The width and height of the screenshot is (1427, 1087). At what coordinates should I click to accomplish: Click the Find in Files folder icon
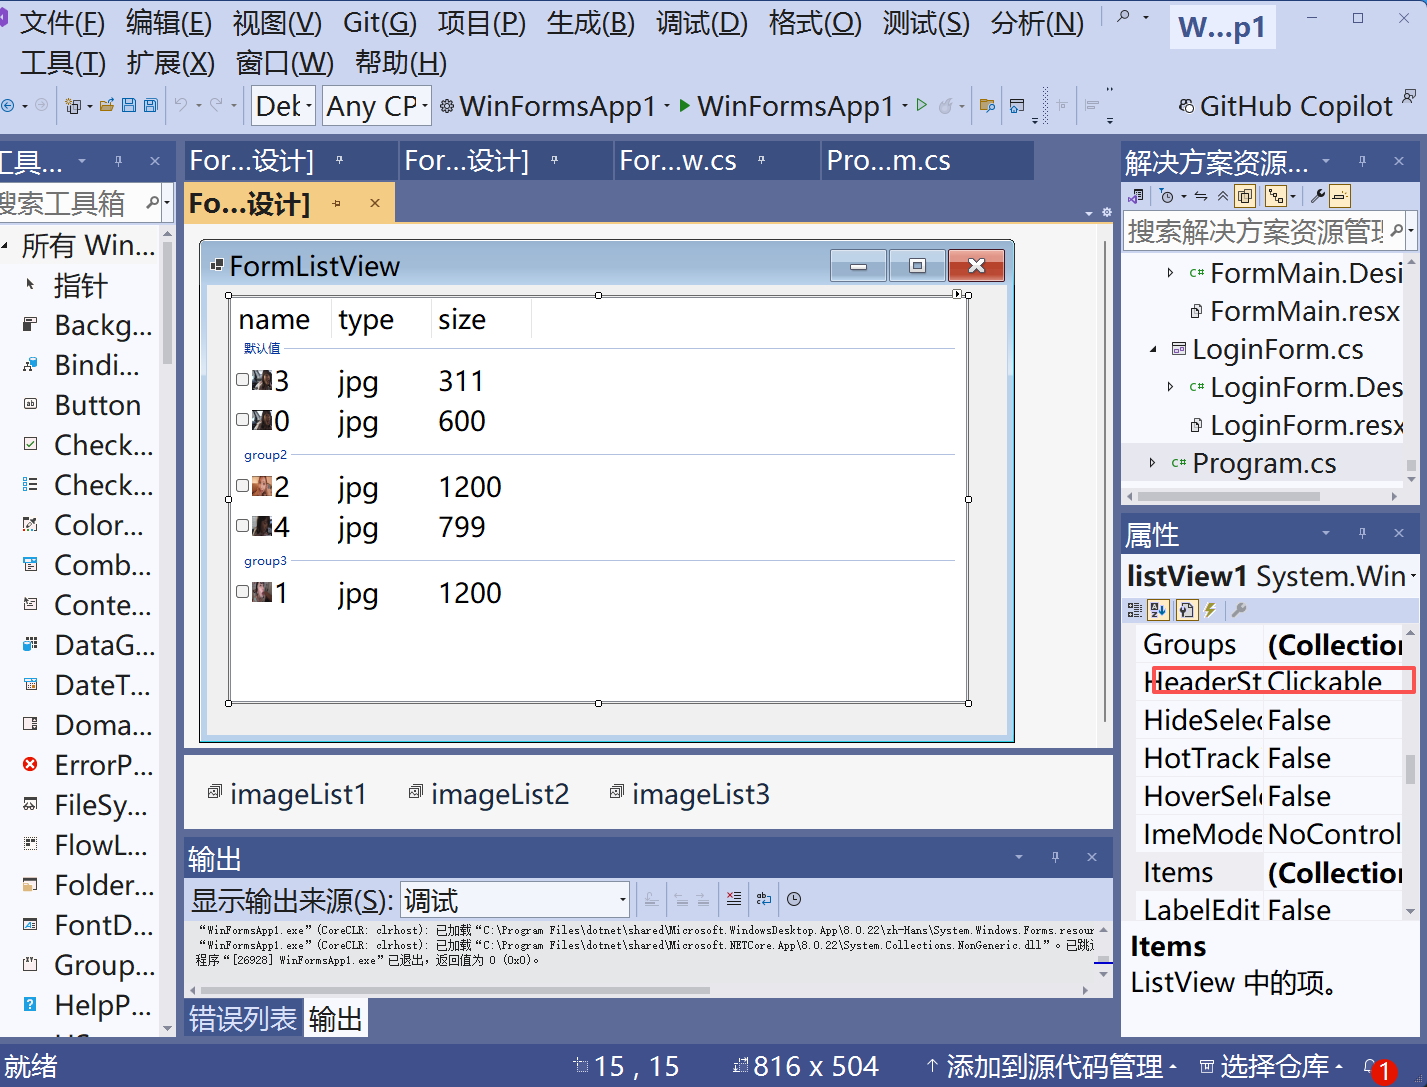pyautogui.click(x=987, y=105)
